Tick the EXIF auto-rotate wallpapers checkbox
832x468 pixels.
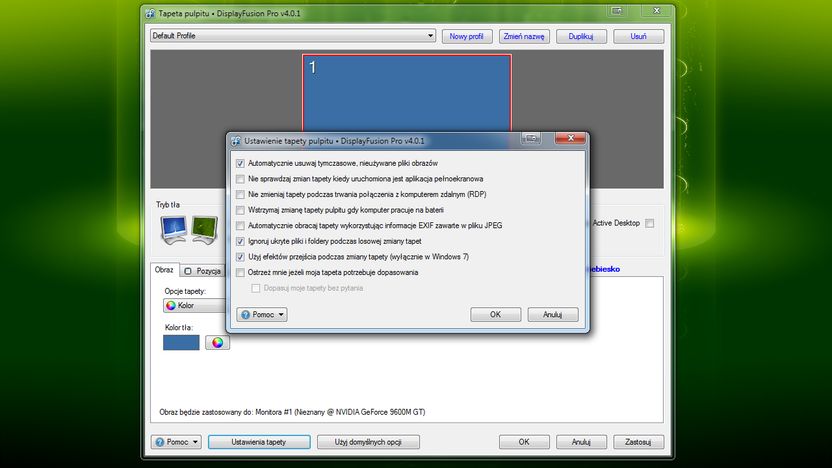[240, 226]
